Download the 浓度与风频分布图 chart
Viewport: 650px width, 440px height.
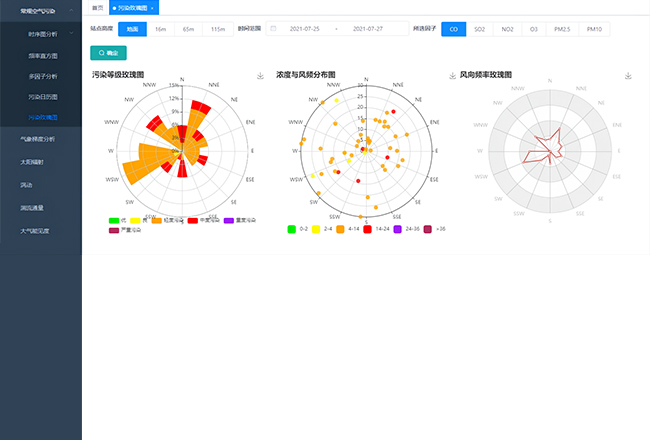tap(452, 75)
